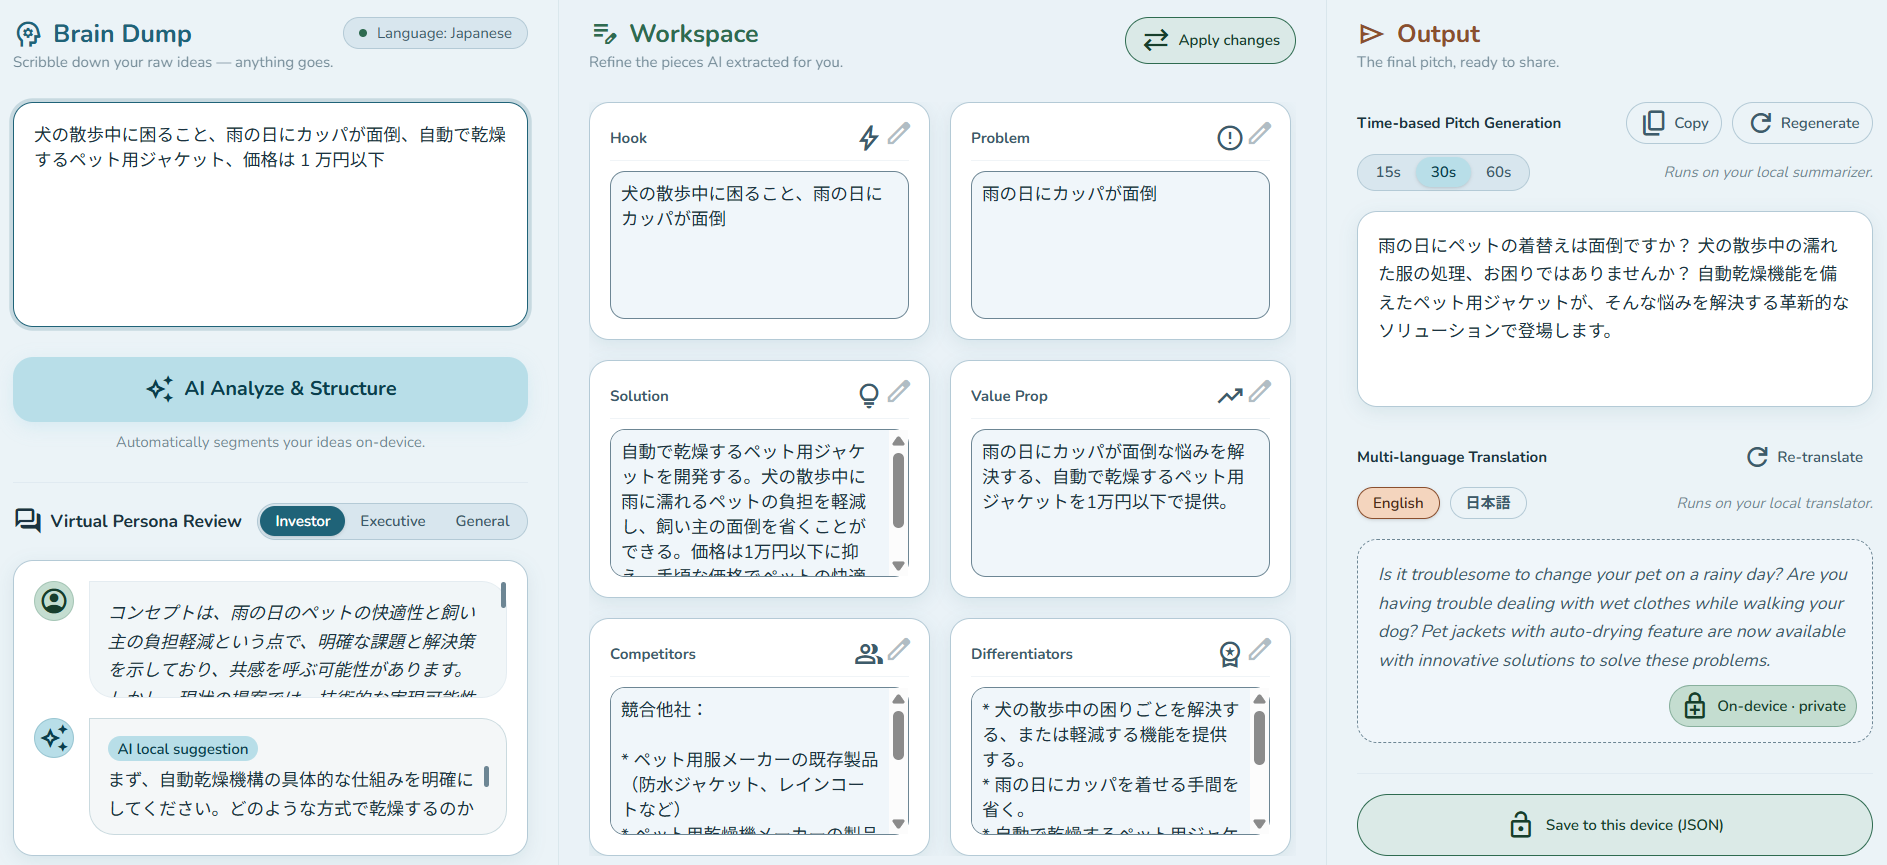Select the Executive persona tab
The height and width of the screenshot is (865, 1887).
(x=393, y=521)
